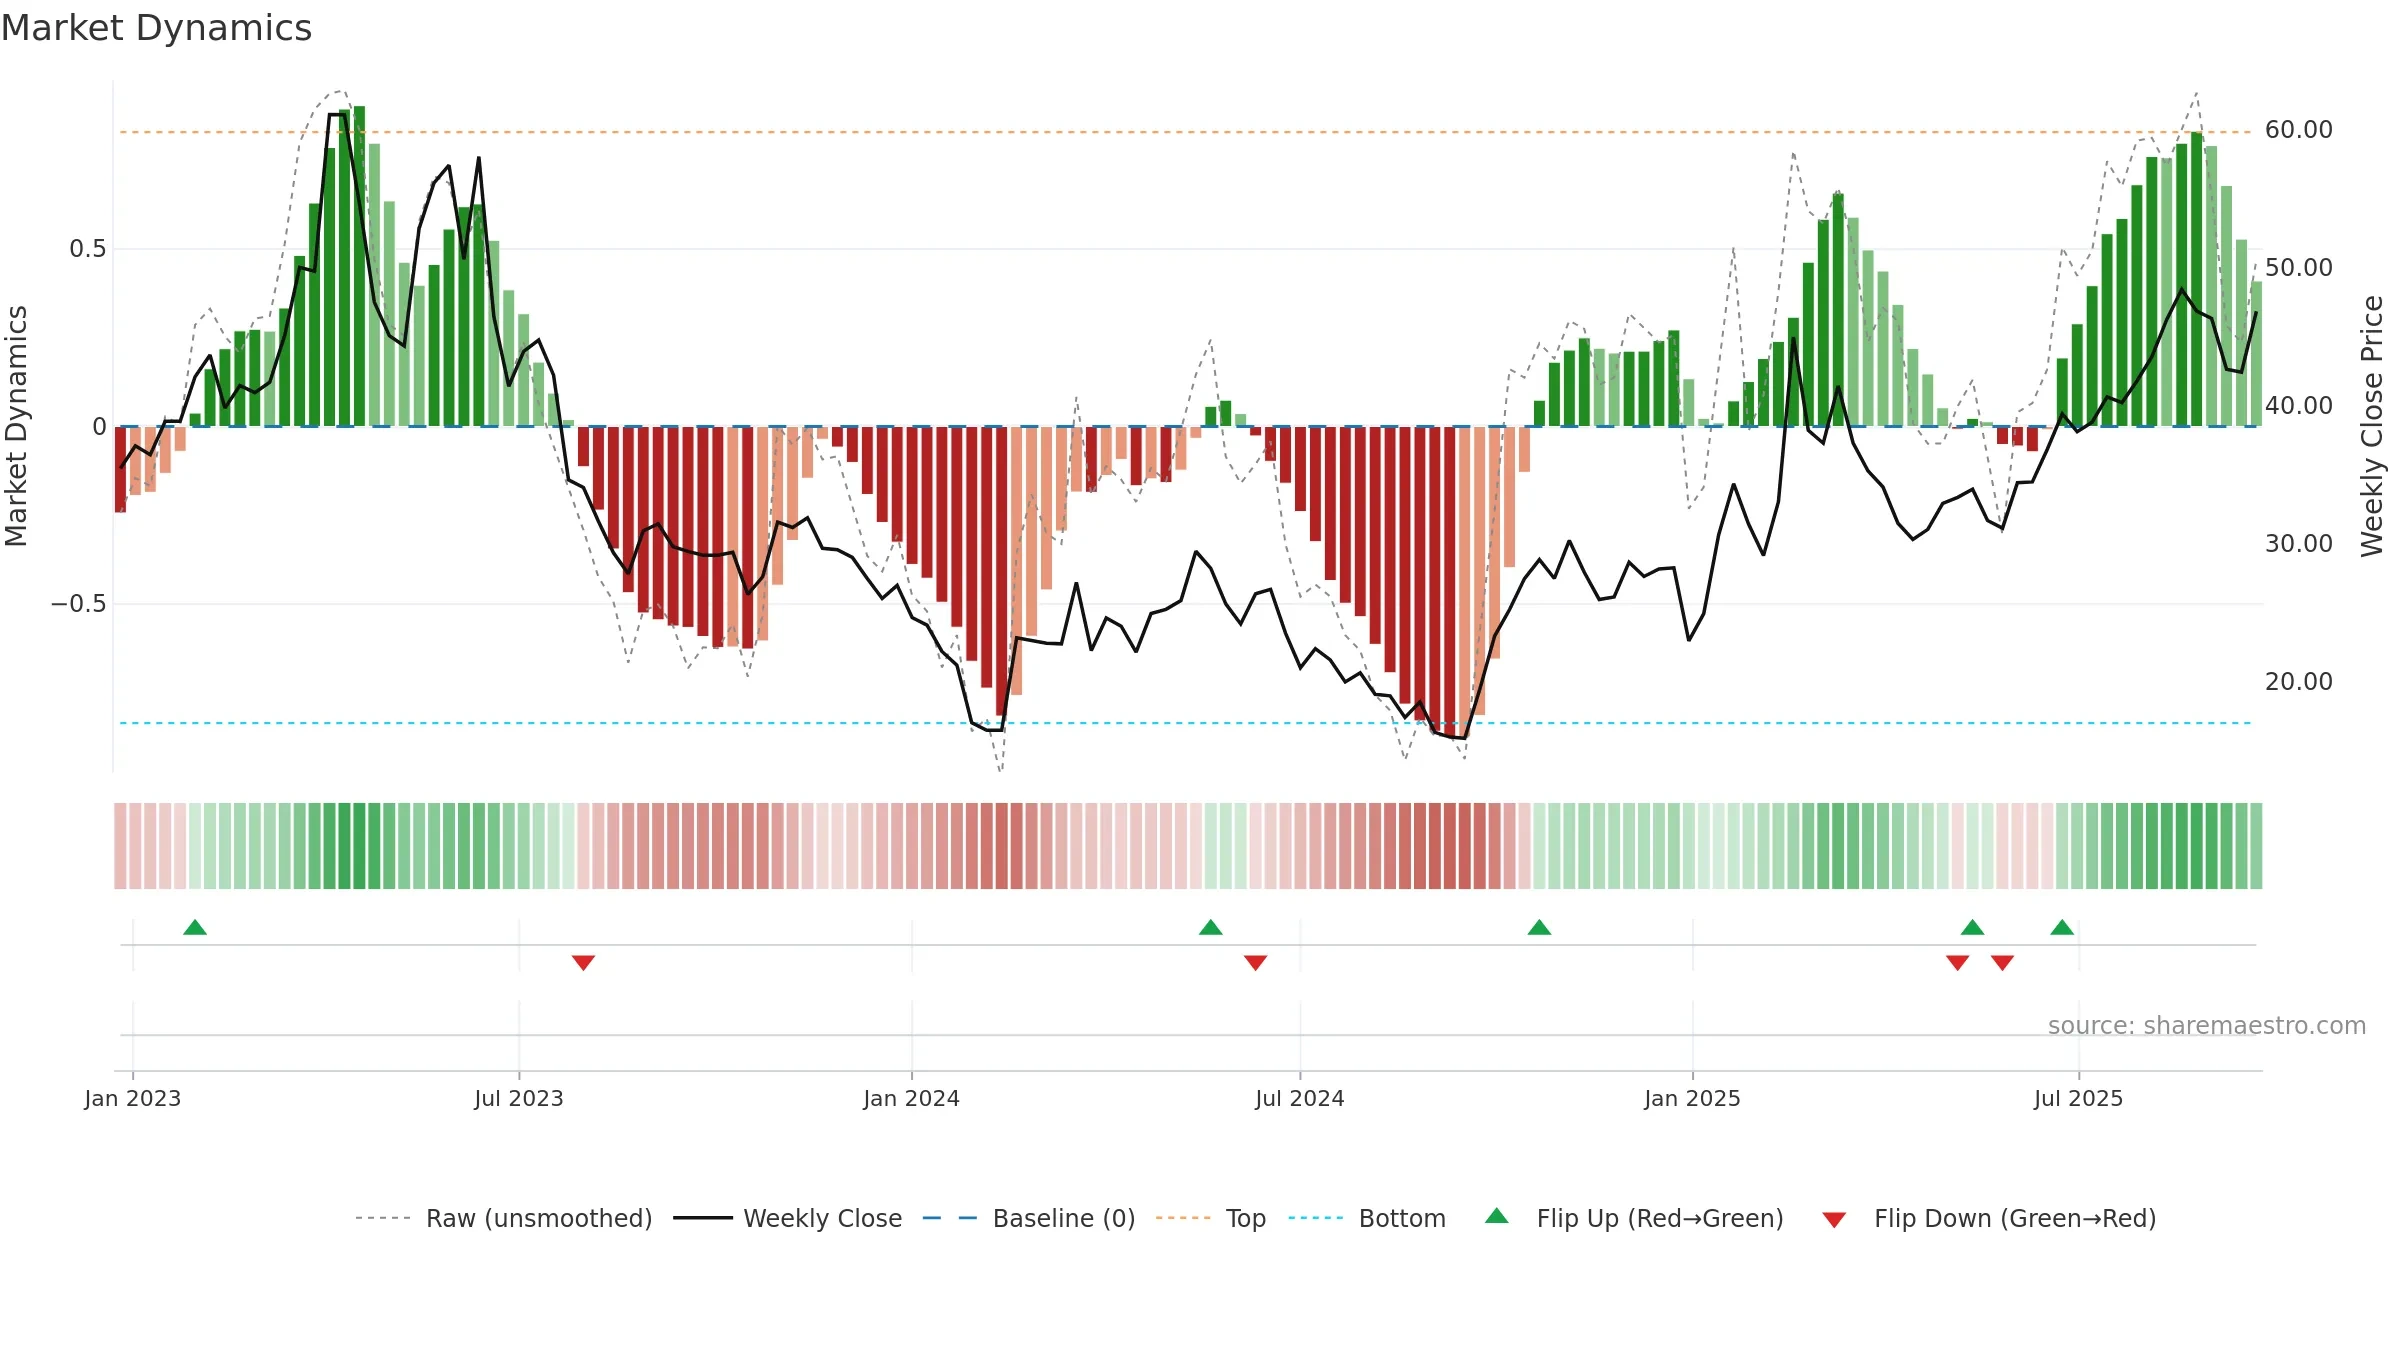Viewport: 2400px width, 1350px height.
Task: Click the 50.00 price axis tick
Action: [x=2299, y=268]
